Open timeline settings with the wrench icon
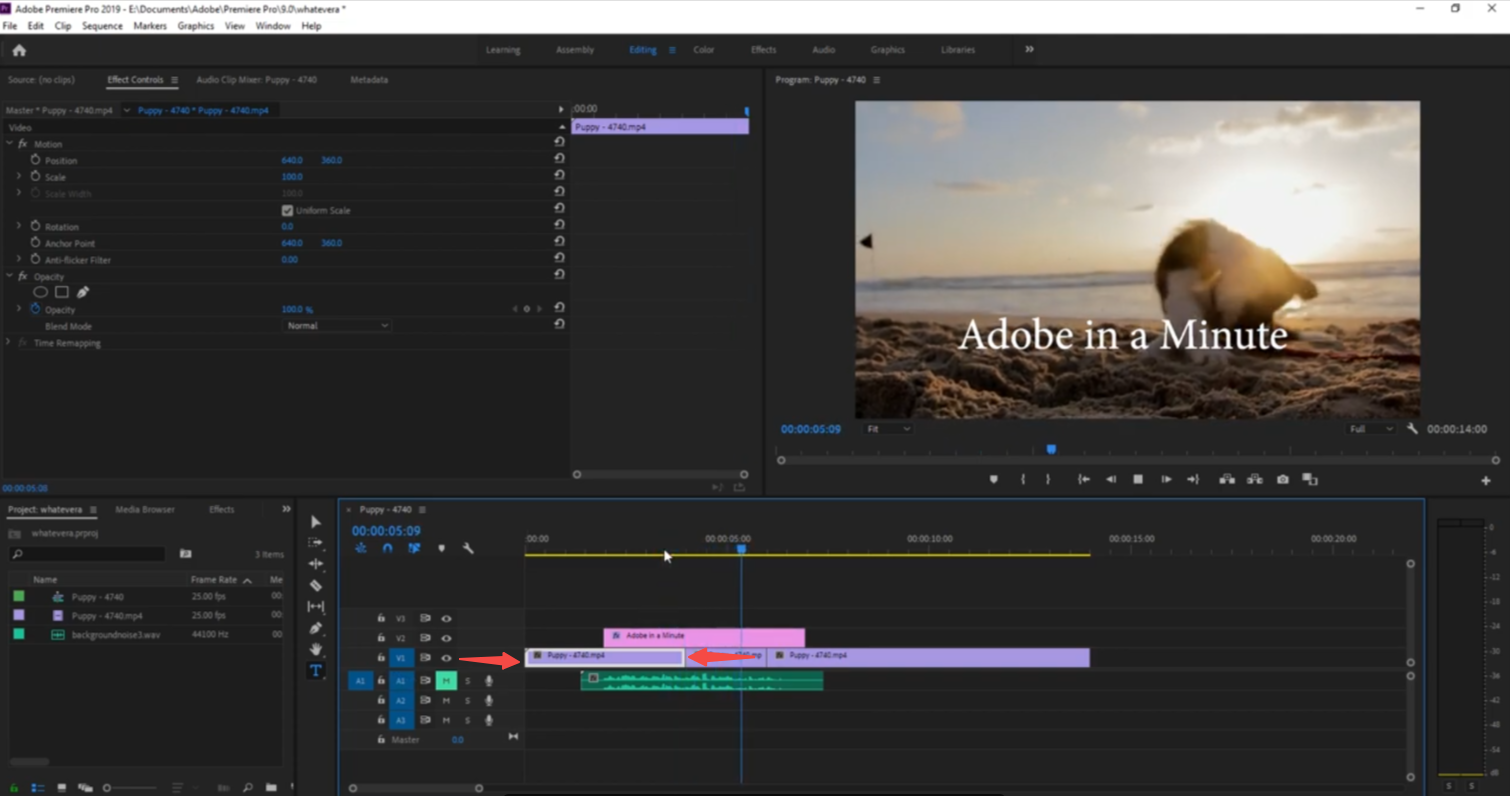The width and height of the screenshot is (1510, 796). (468, 548)
